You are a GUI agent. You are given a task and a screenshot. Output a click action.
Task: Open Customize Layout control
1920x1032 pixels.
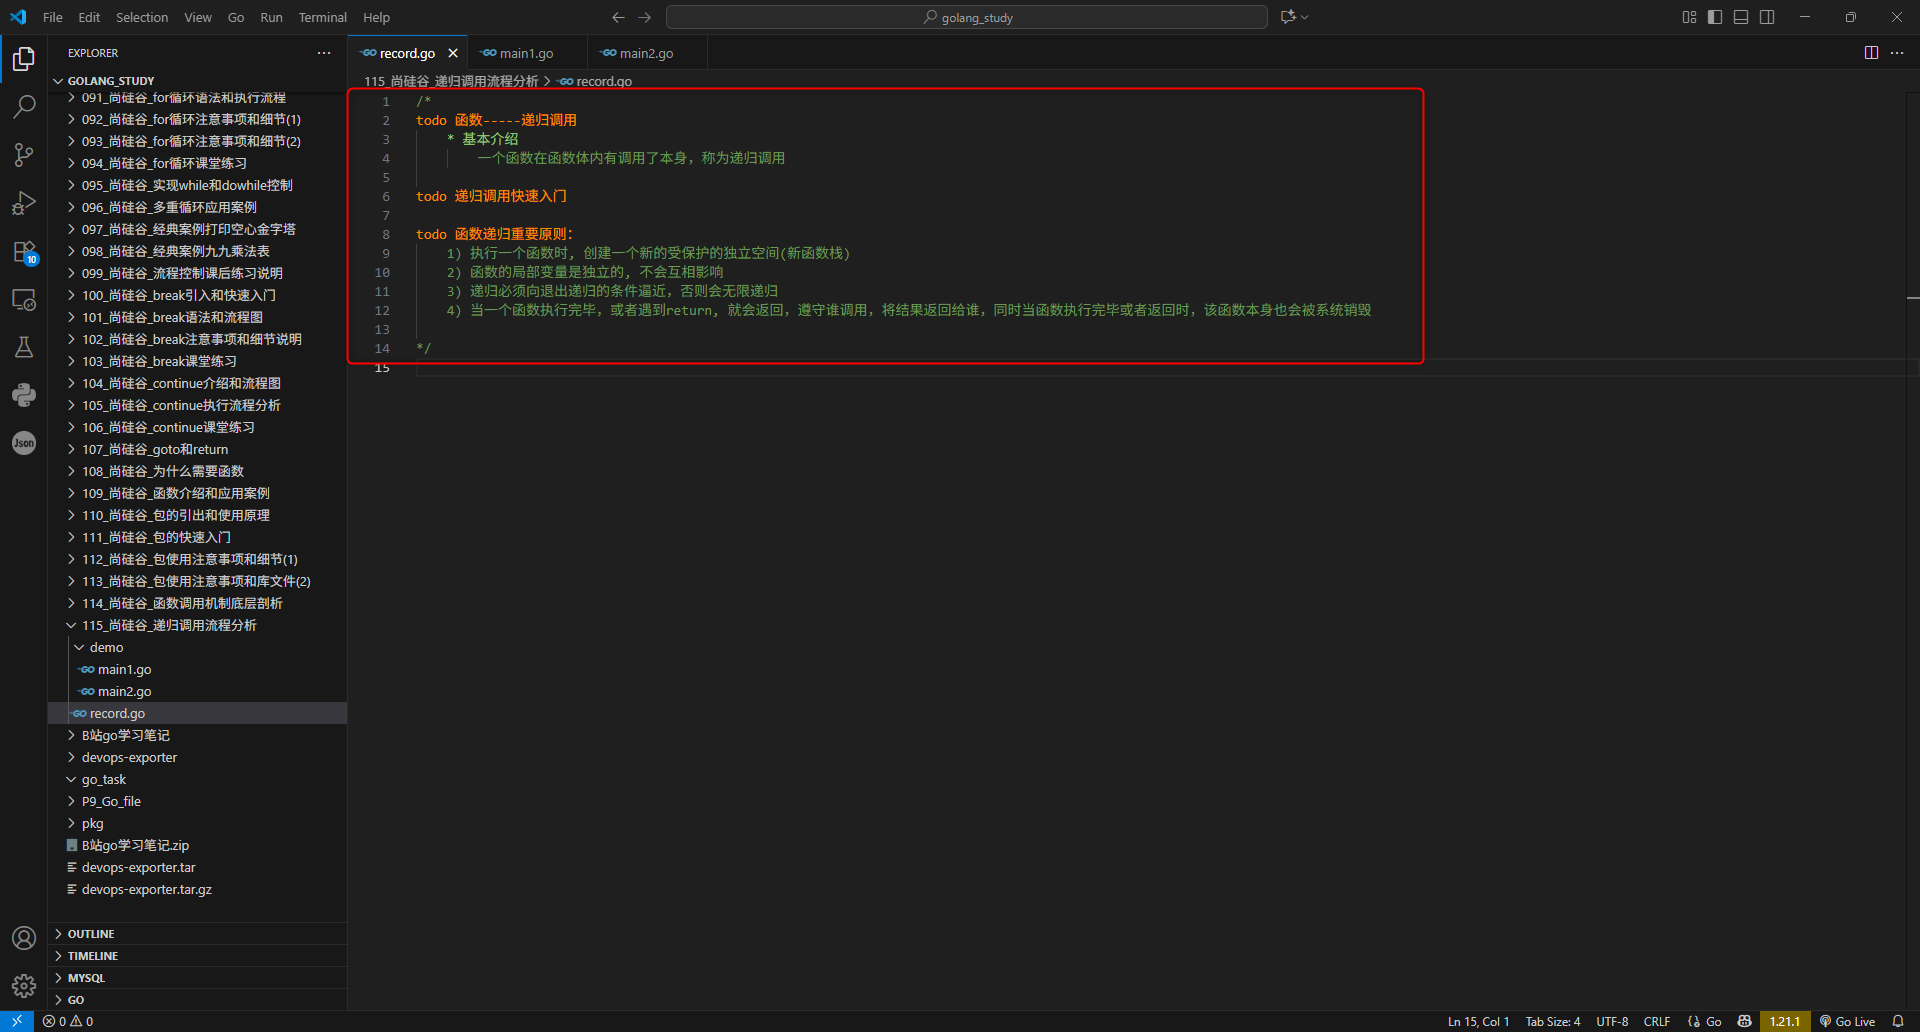point(1689,17)
